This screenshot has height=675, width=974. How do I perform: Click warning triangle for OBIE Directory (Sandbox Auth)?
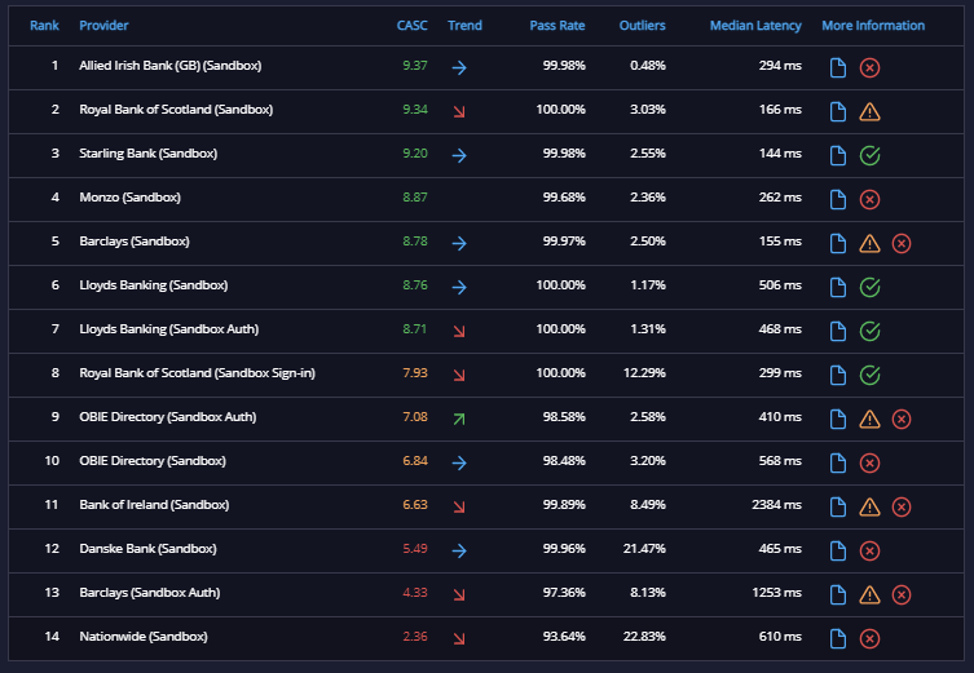[869, 419]
